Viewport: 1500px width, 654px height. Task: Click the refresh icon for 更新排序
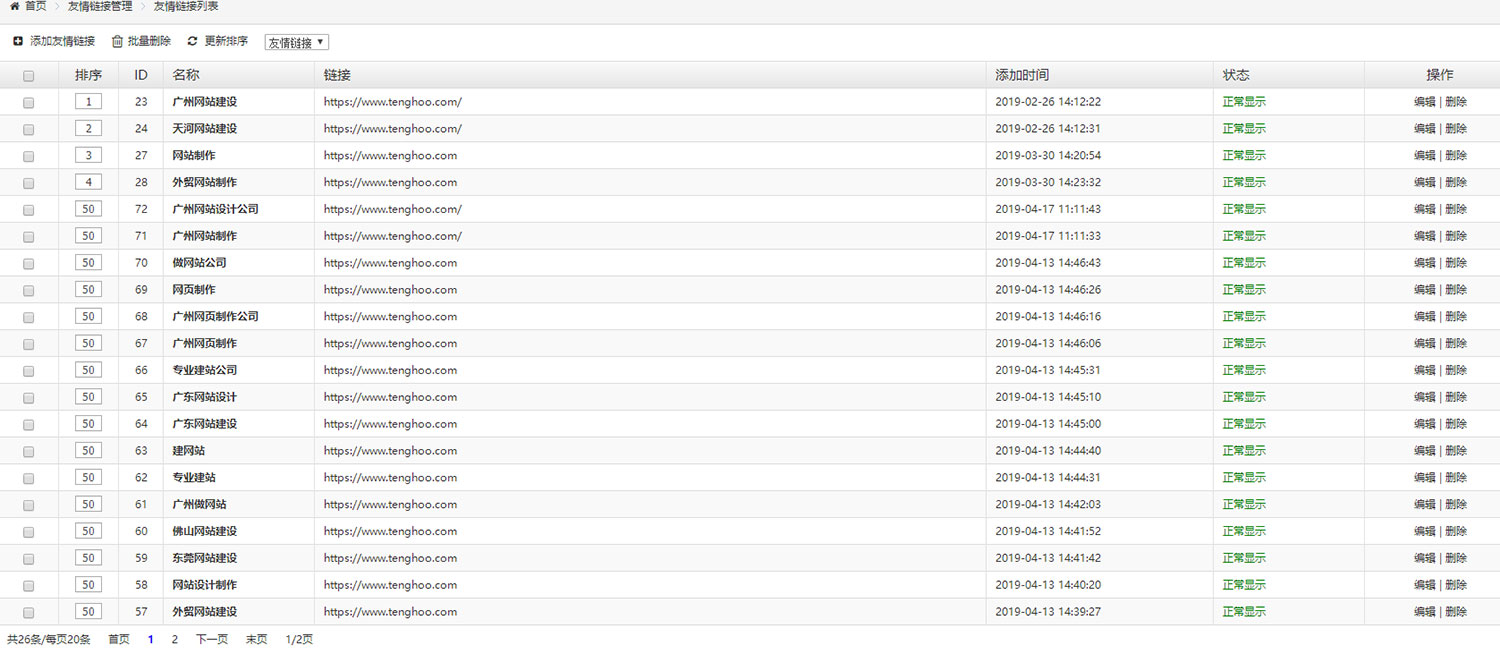pos(192,42)
